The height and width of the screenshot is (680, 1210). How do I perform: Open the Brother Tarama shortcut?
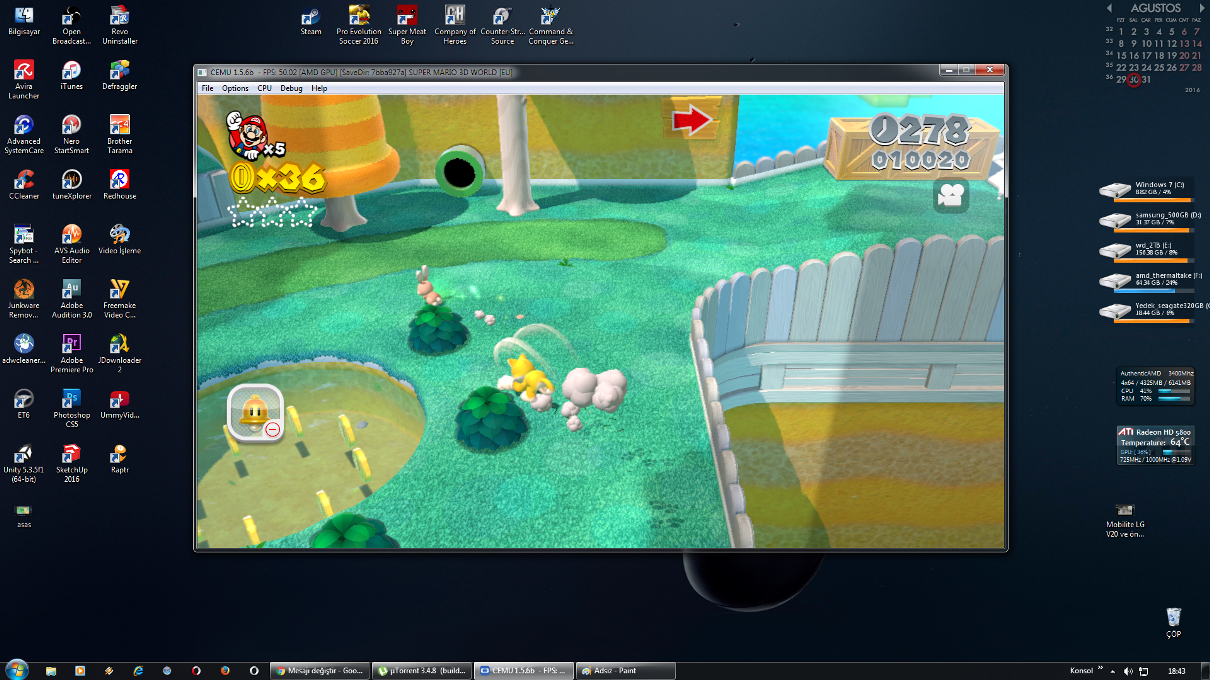pos(120,135)
